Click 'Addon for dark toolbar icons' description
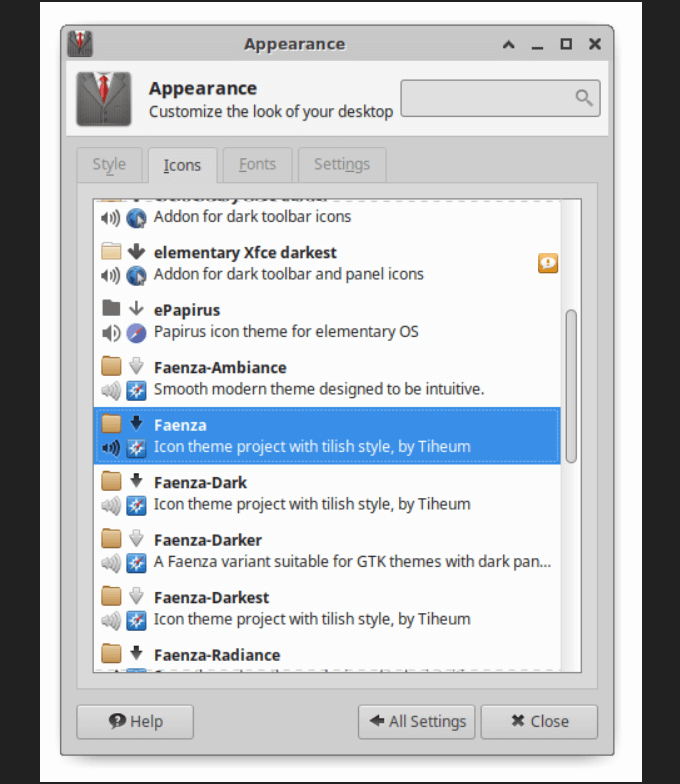This screenshot has height=784, width=680. click(x=252, y=217)
